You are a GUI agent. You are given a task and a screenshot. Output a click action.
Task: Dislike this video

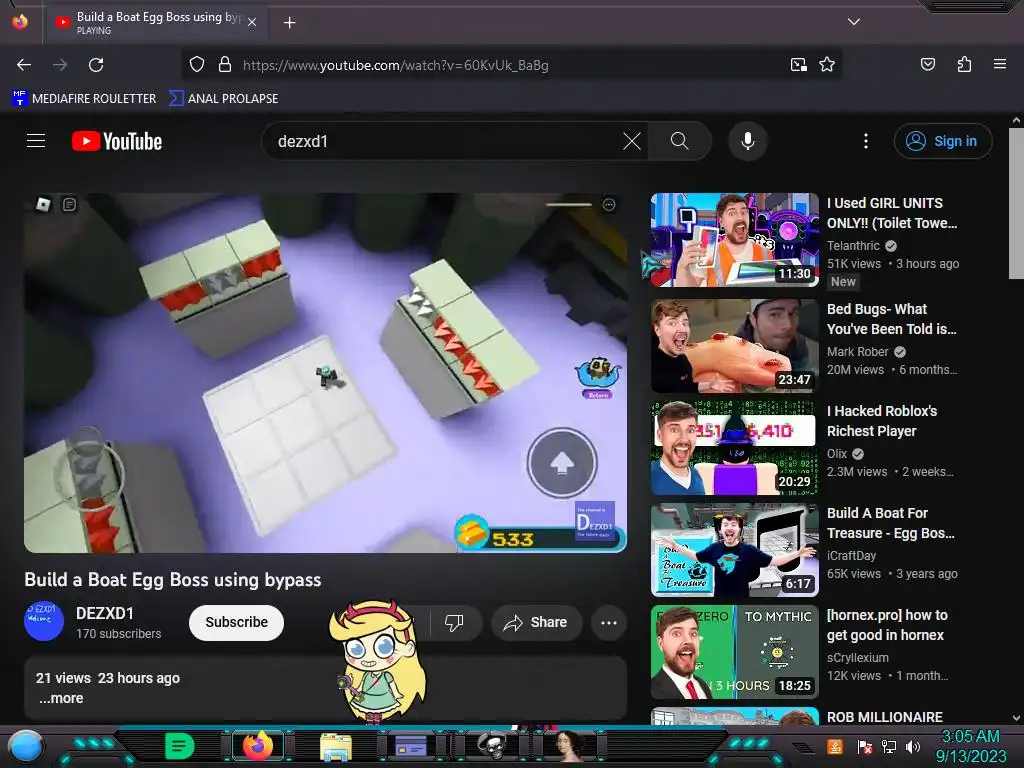click(455, 622)
